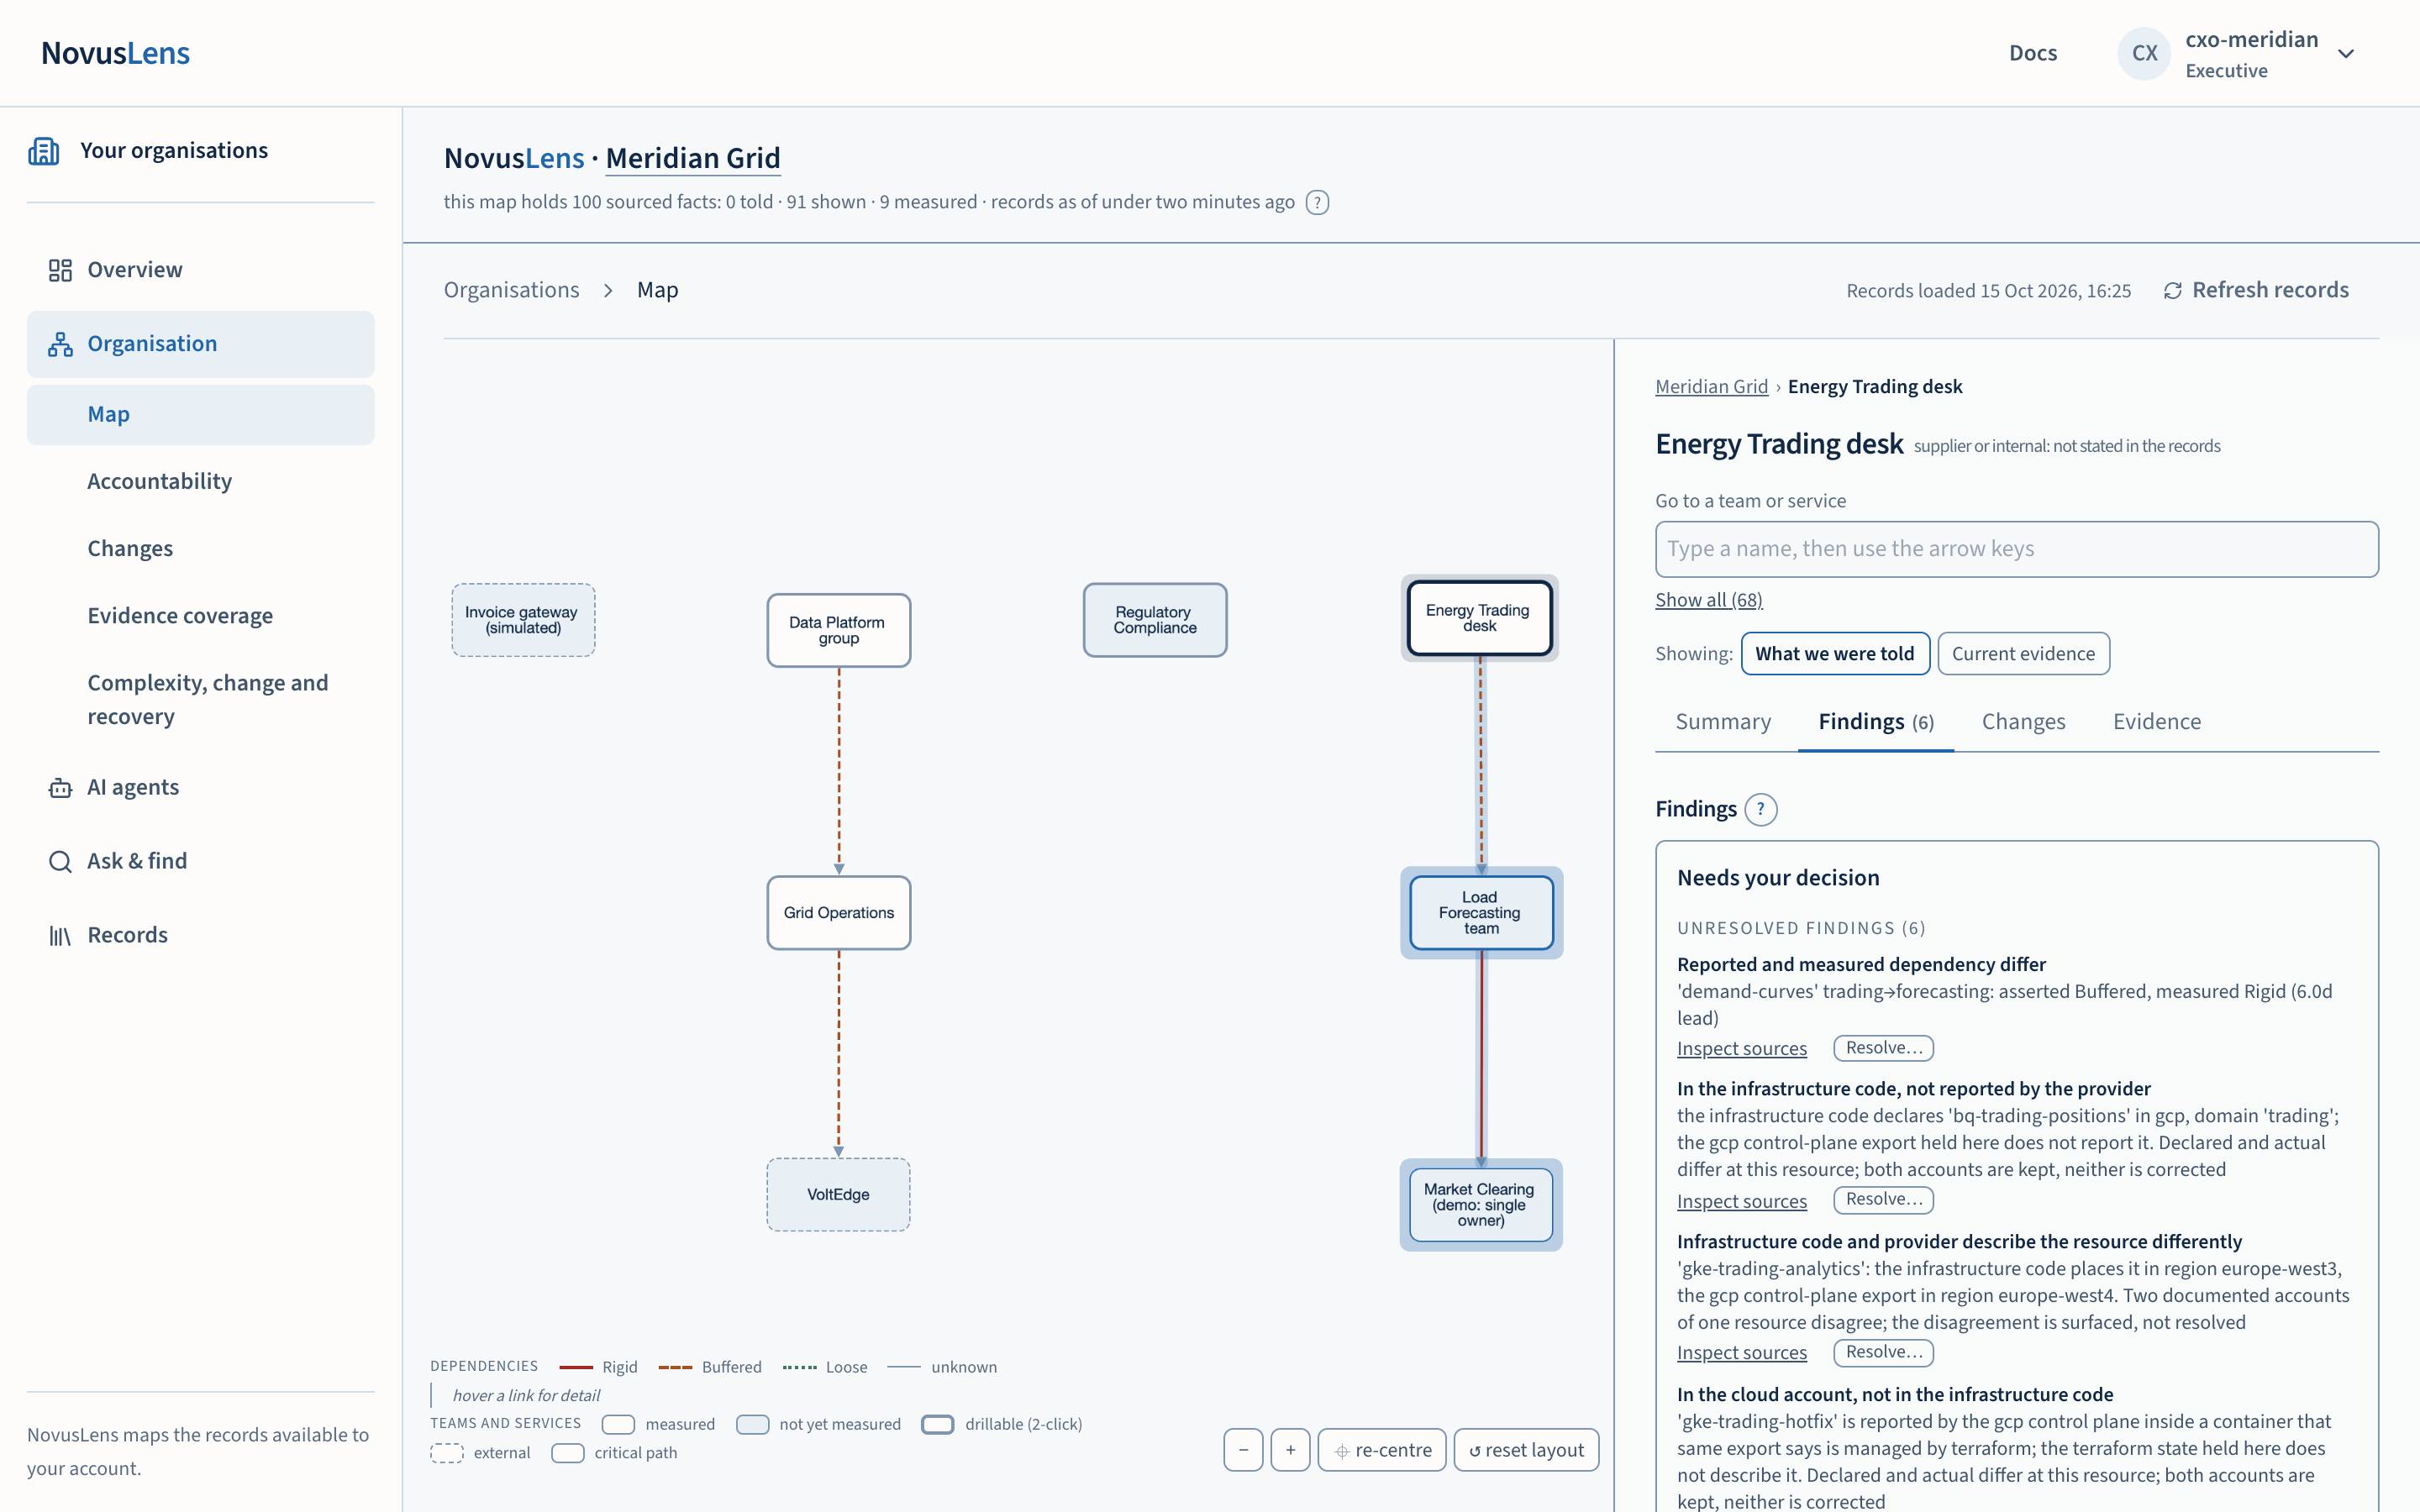Zoom in the map with plus button
This screenshot has width=2420, height=1512.
point(1290,1450)
